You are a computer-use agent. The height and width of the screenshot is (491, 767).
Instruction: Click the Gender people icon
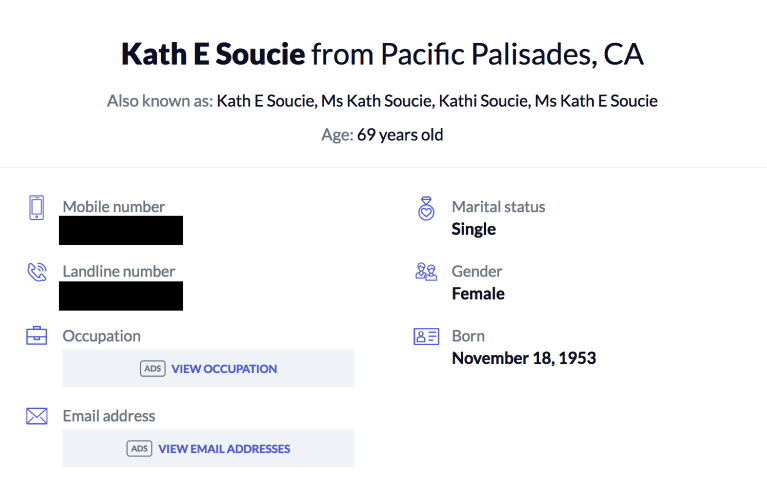(426, 272)
